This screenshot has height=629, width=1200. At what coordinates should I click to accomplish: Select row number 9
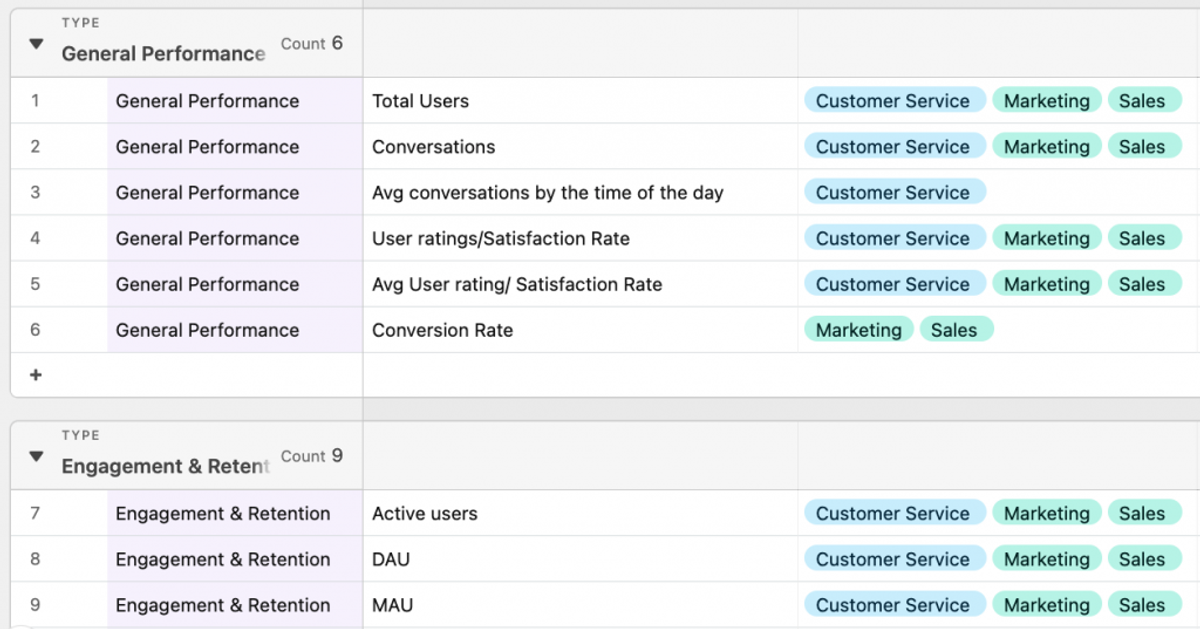click(x=35, y=606)
